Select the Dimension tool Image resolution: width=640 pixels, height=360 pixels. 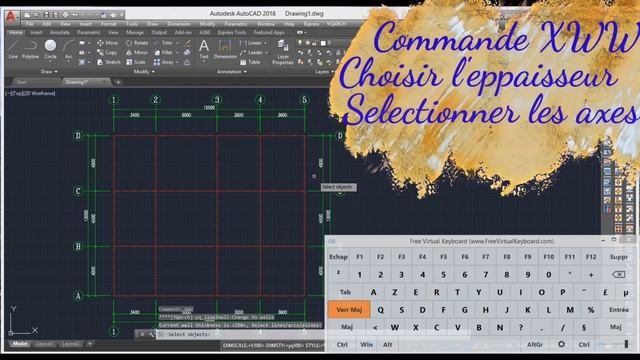[225, 49]
